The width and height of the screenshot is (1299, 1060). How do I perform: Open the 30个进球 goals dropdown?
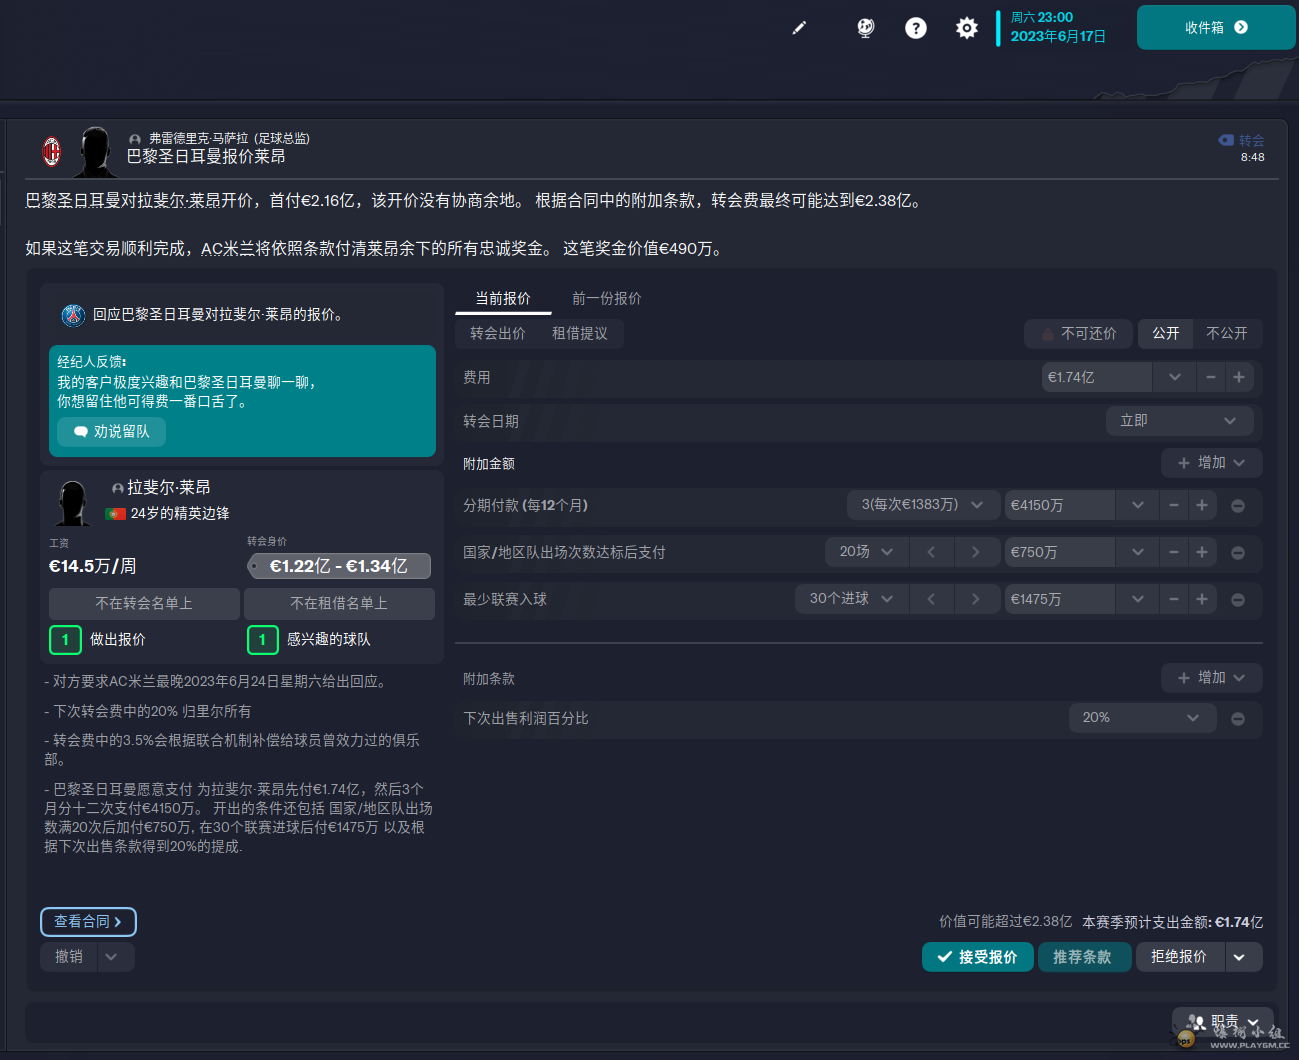[x=851, y=599]
